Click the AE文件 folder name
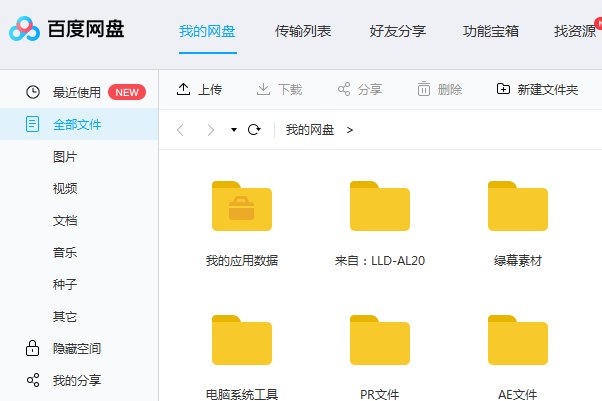Screen dimensions: 602x401 point(518,394)
